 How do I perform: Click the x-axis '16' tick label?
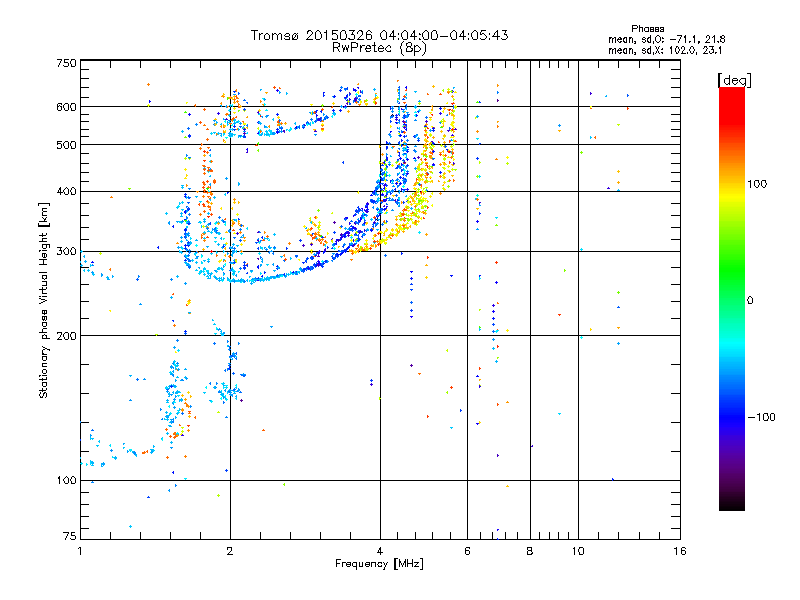[x=680, y=551]
